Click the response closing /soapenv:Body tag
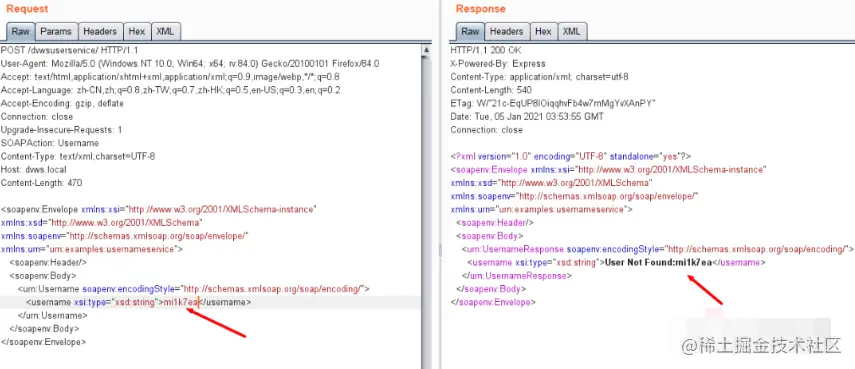Screen dimensions: 855x369 (491, 289)
